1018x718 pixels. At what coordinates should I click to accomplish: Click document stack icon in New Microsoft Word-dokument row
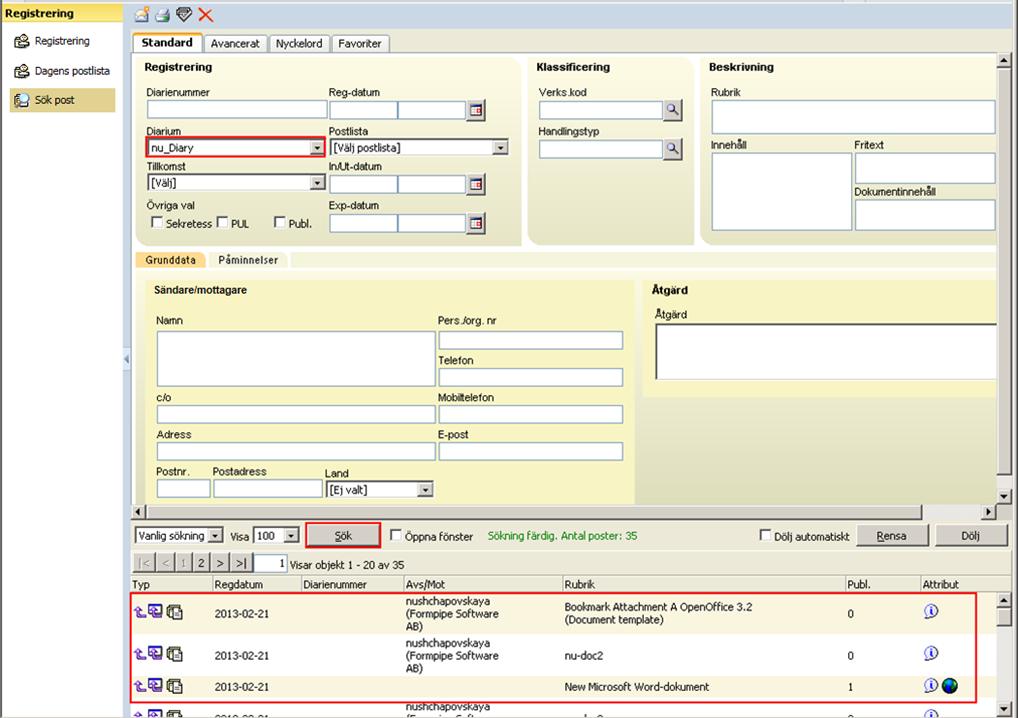coord(175,686)
